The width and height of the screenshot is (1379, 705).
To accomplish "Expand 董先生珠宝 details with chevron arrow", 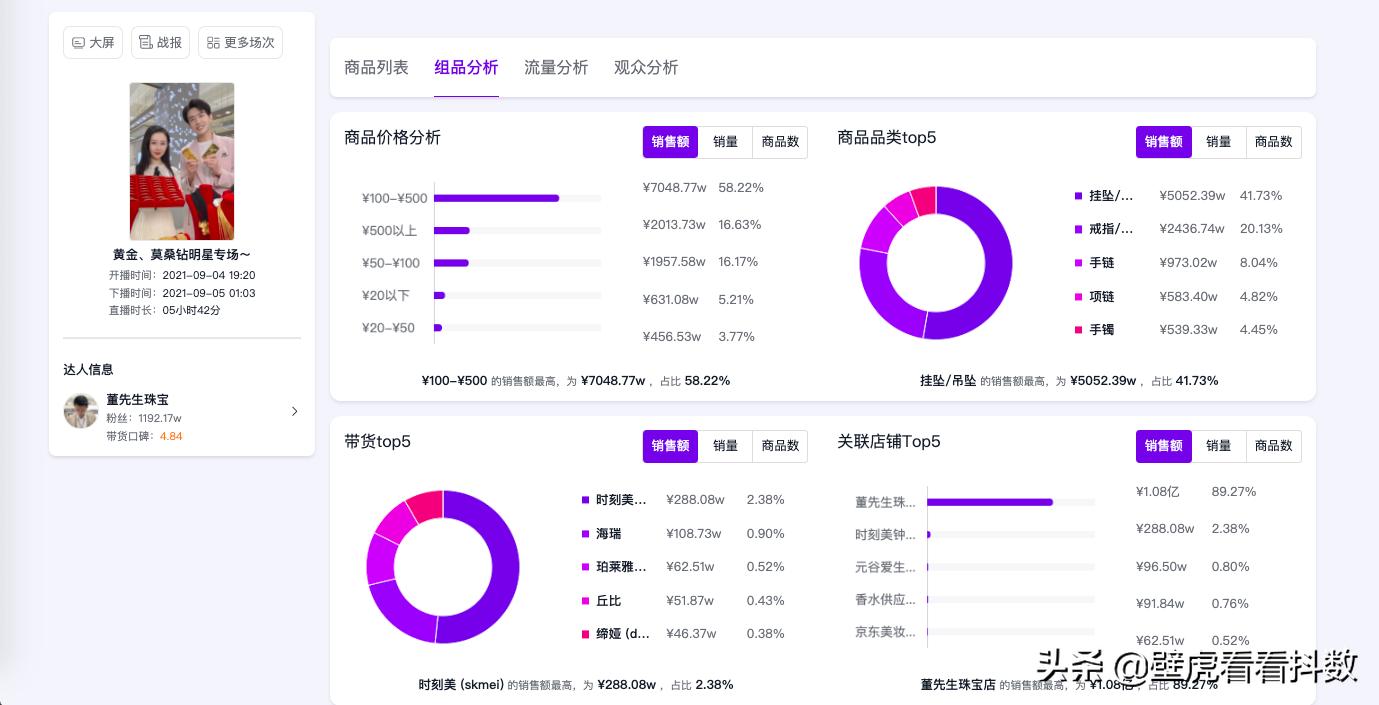I will 294,411.
